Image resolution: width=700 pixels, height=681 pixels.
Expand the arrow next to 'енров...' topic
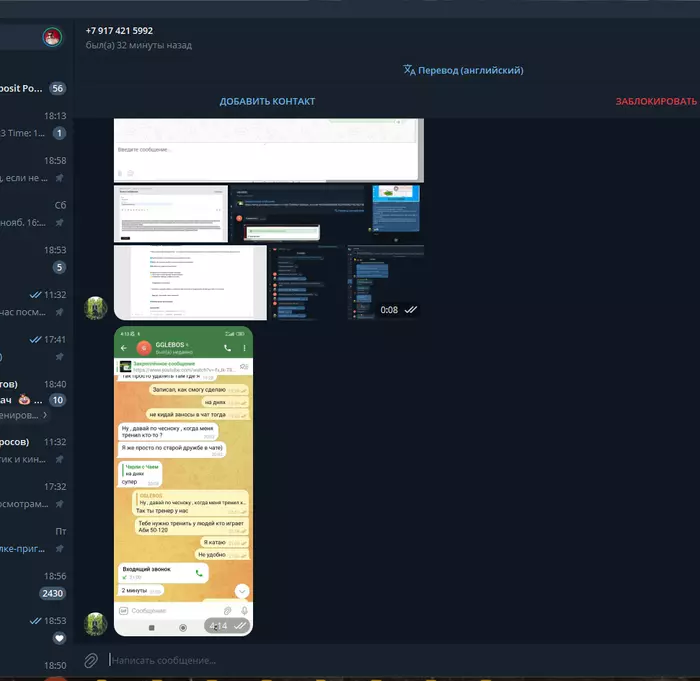(x=45, y=415)
